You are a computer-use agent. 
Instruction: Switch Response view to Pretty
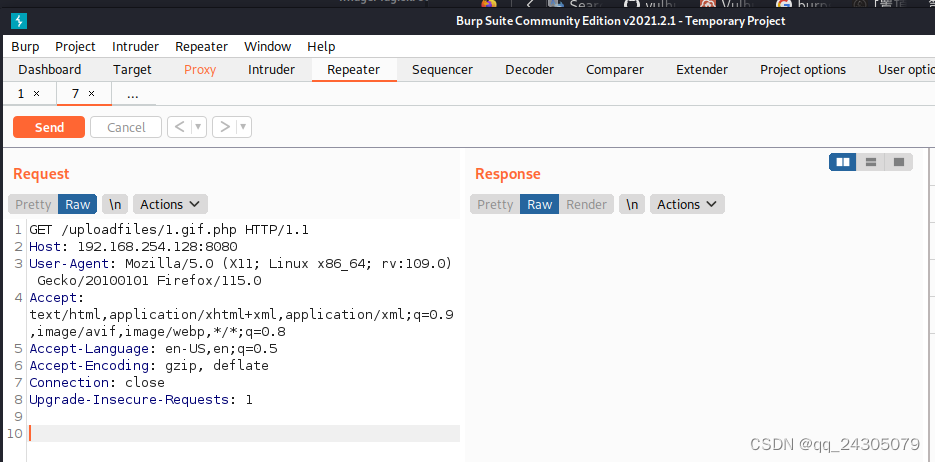(x=495, y=204)
